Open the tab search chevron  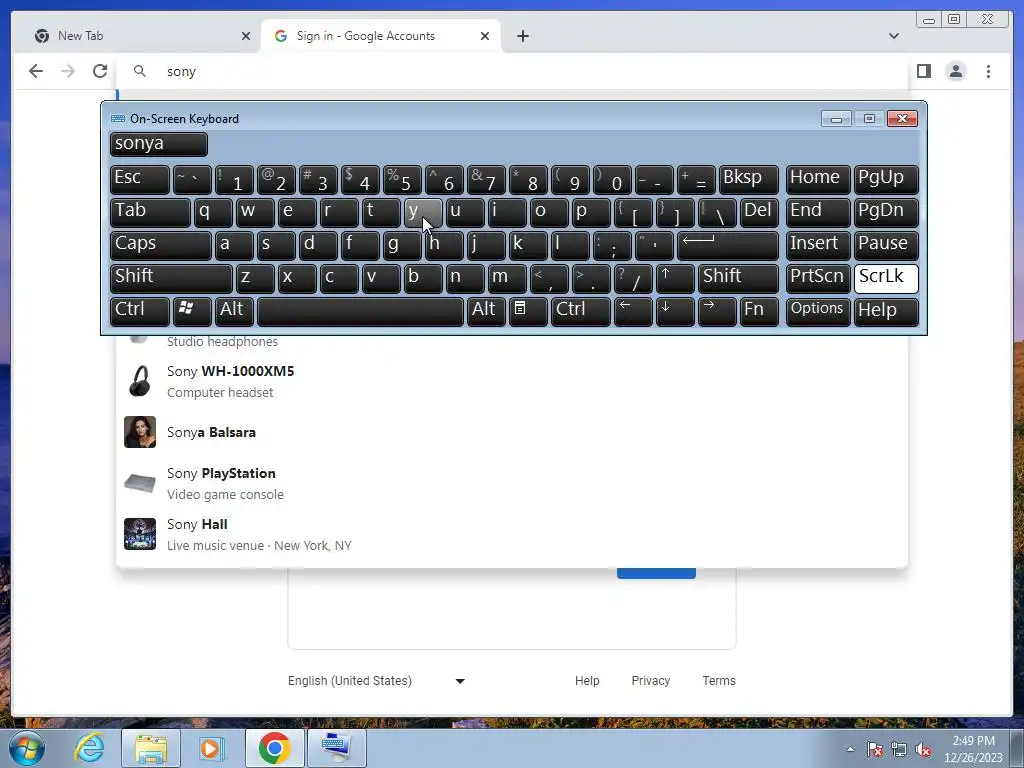click(x=894, y=36)
